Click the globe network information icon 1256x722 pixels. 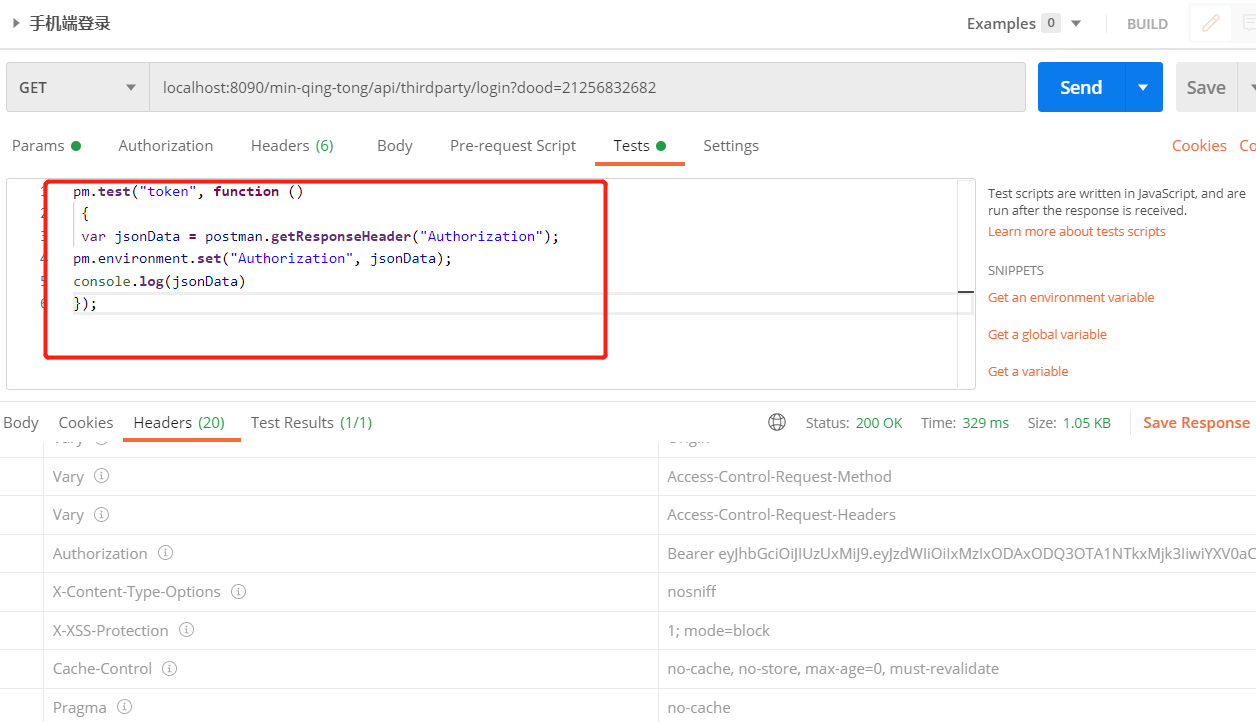pos(777,422)
